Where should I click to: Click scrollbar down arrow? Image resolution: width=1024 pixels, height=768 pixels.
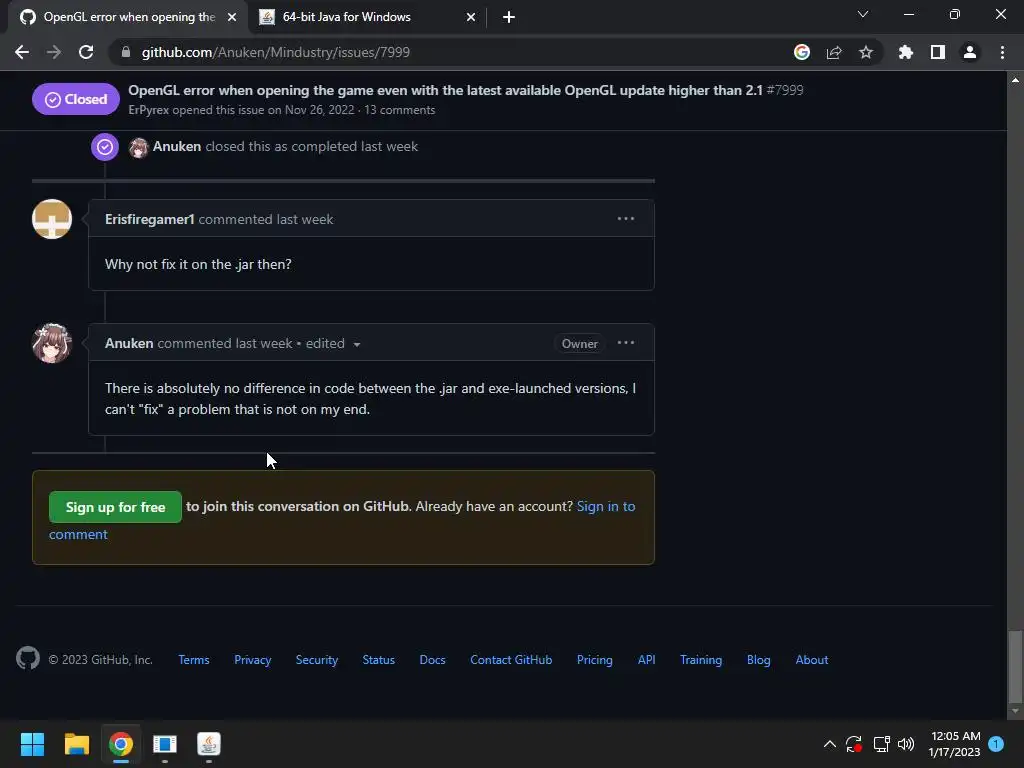(x=1015, y=711)
